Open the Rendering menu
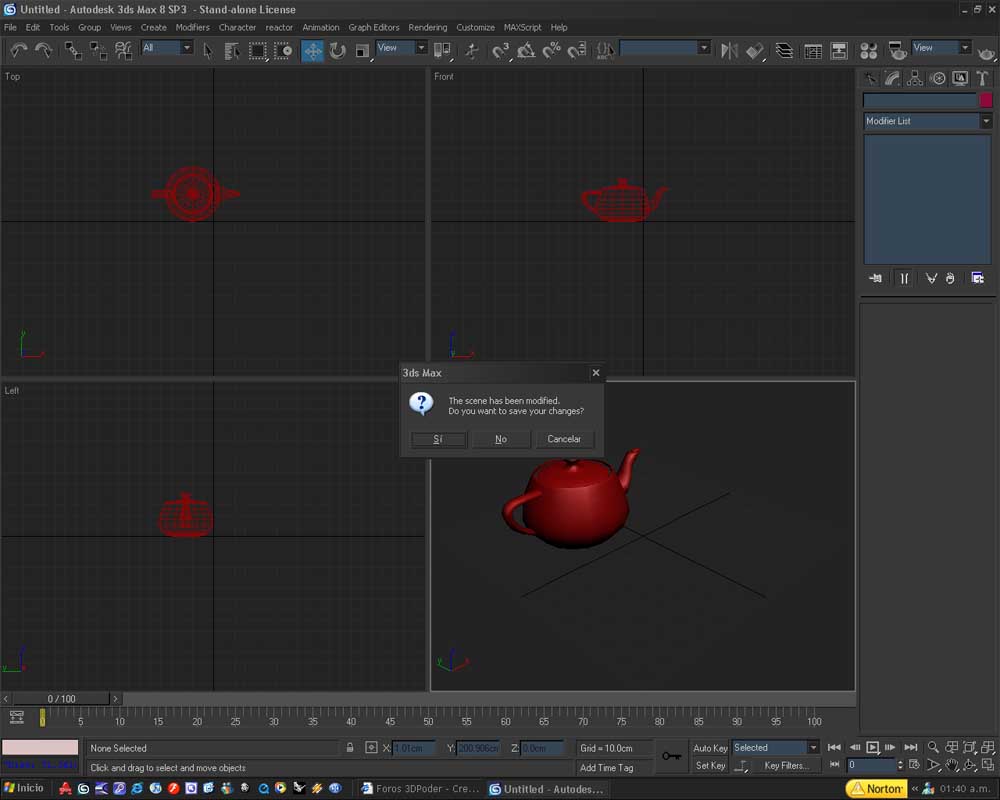This screenshot has height=800, width=1000. click(x=428, y=27)
